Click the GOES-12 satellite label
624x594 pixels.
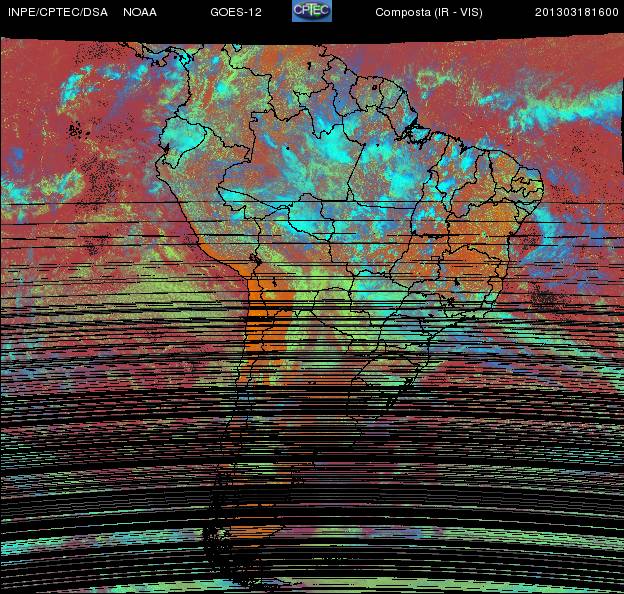pyautogui.click(x=236, y=12)
